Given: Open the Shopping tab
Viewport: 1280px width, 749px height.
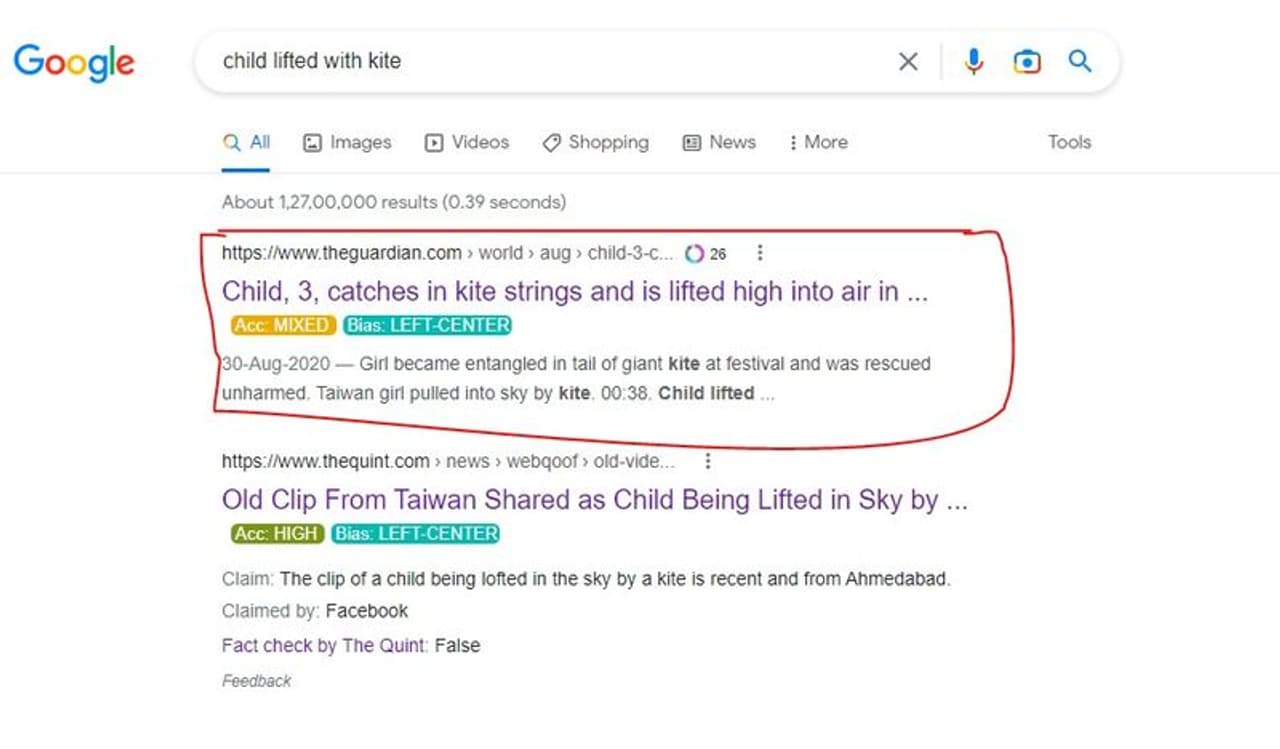Looking at the screenshot, I should [x=596, y=142].
